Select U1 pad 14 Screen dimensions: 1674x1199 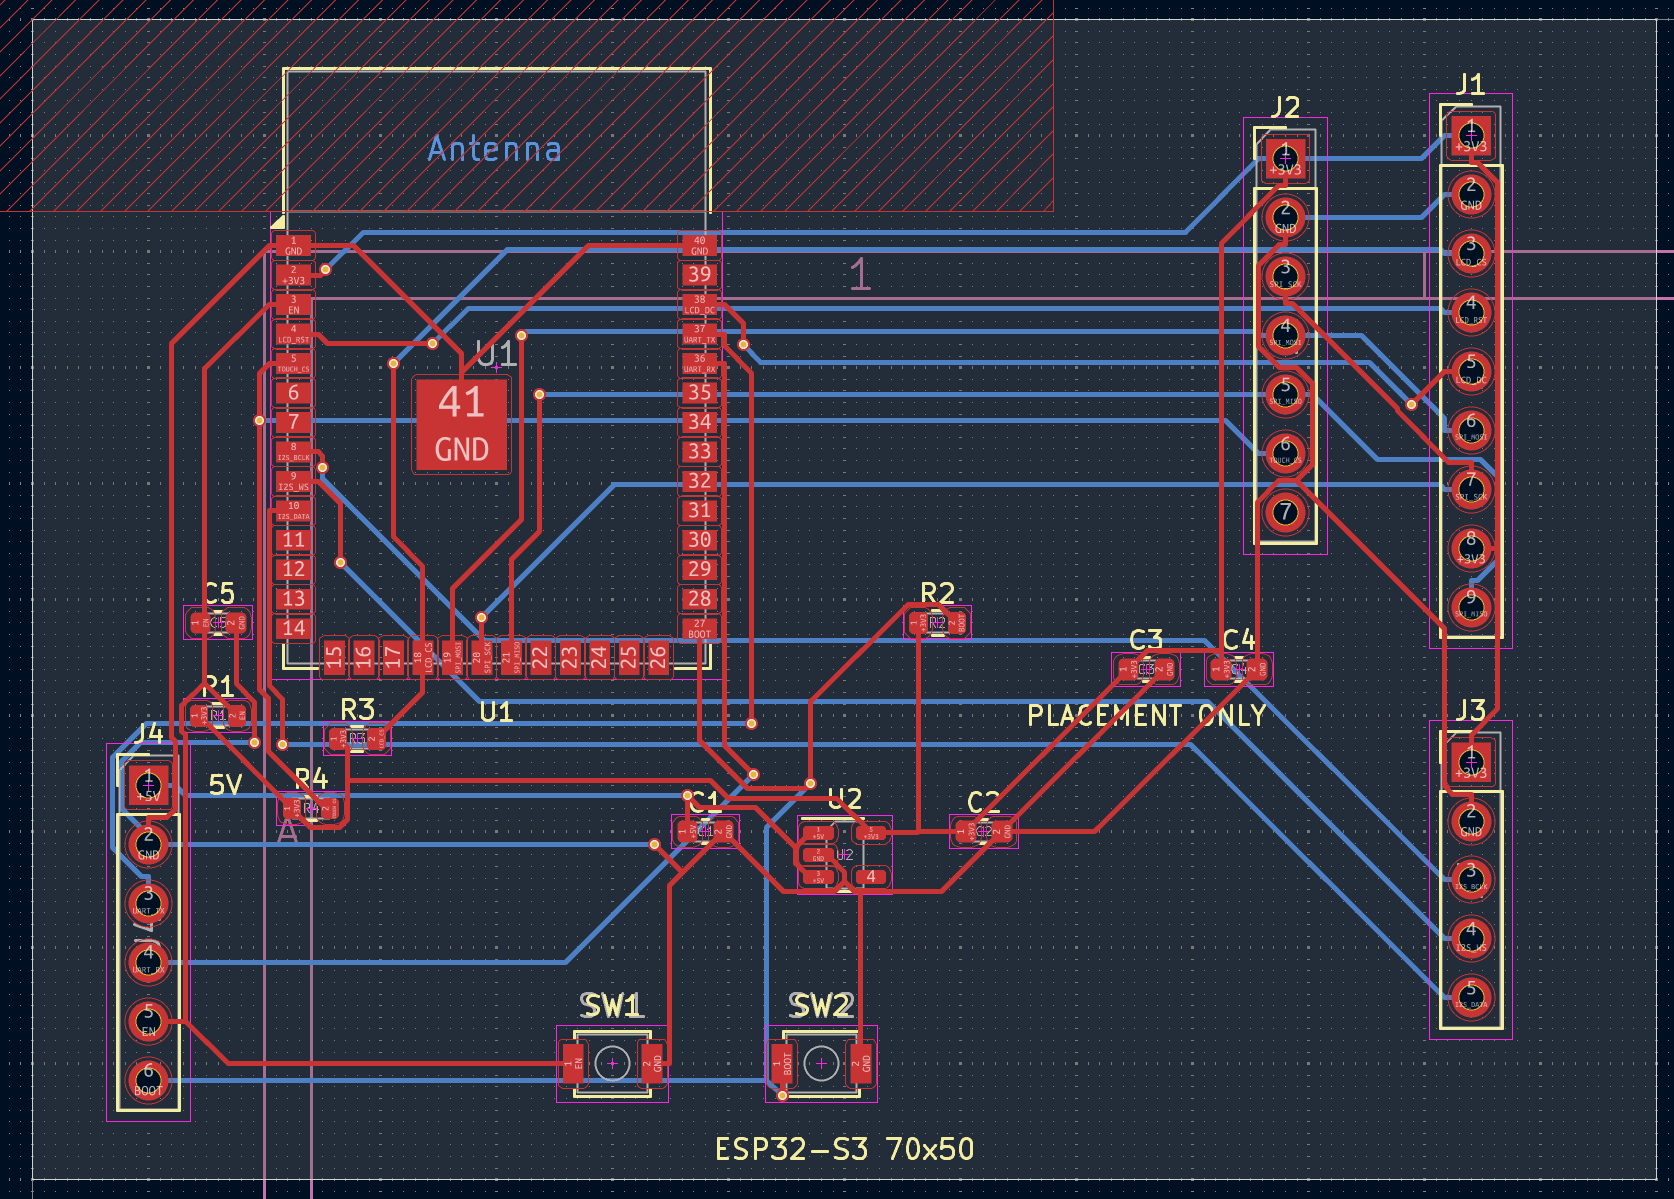click(x=293, y=628)
